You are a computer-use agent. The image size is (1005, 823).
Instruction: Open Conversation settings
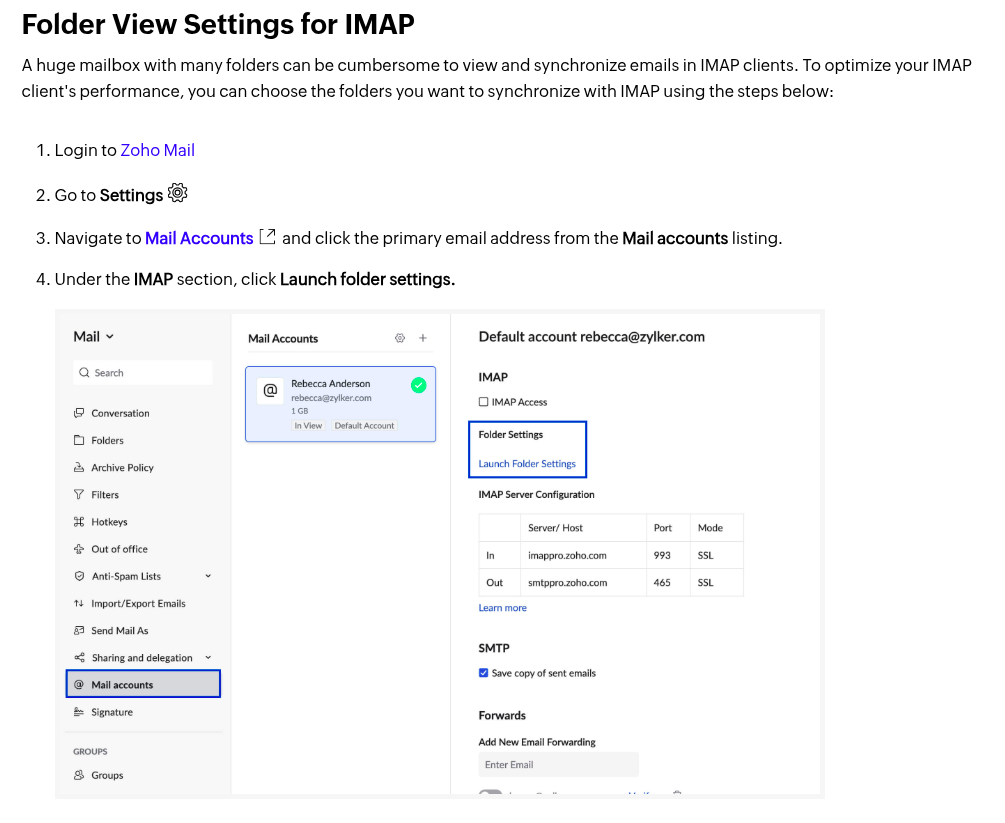tap(120, 413)
